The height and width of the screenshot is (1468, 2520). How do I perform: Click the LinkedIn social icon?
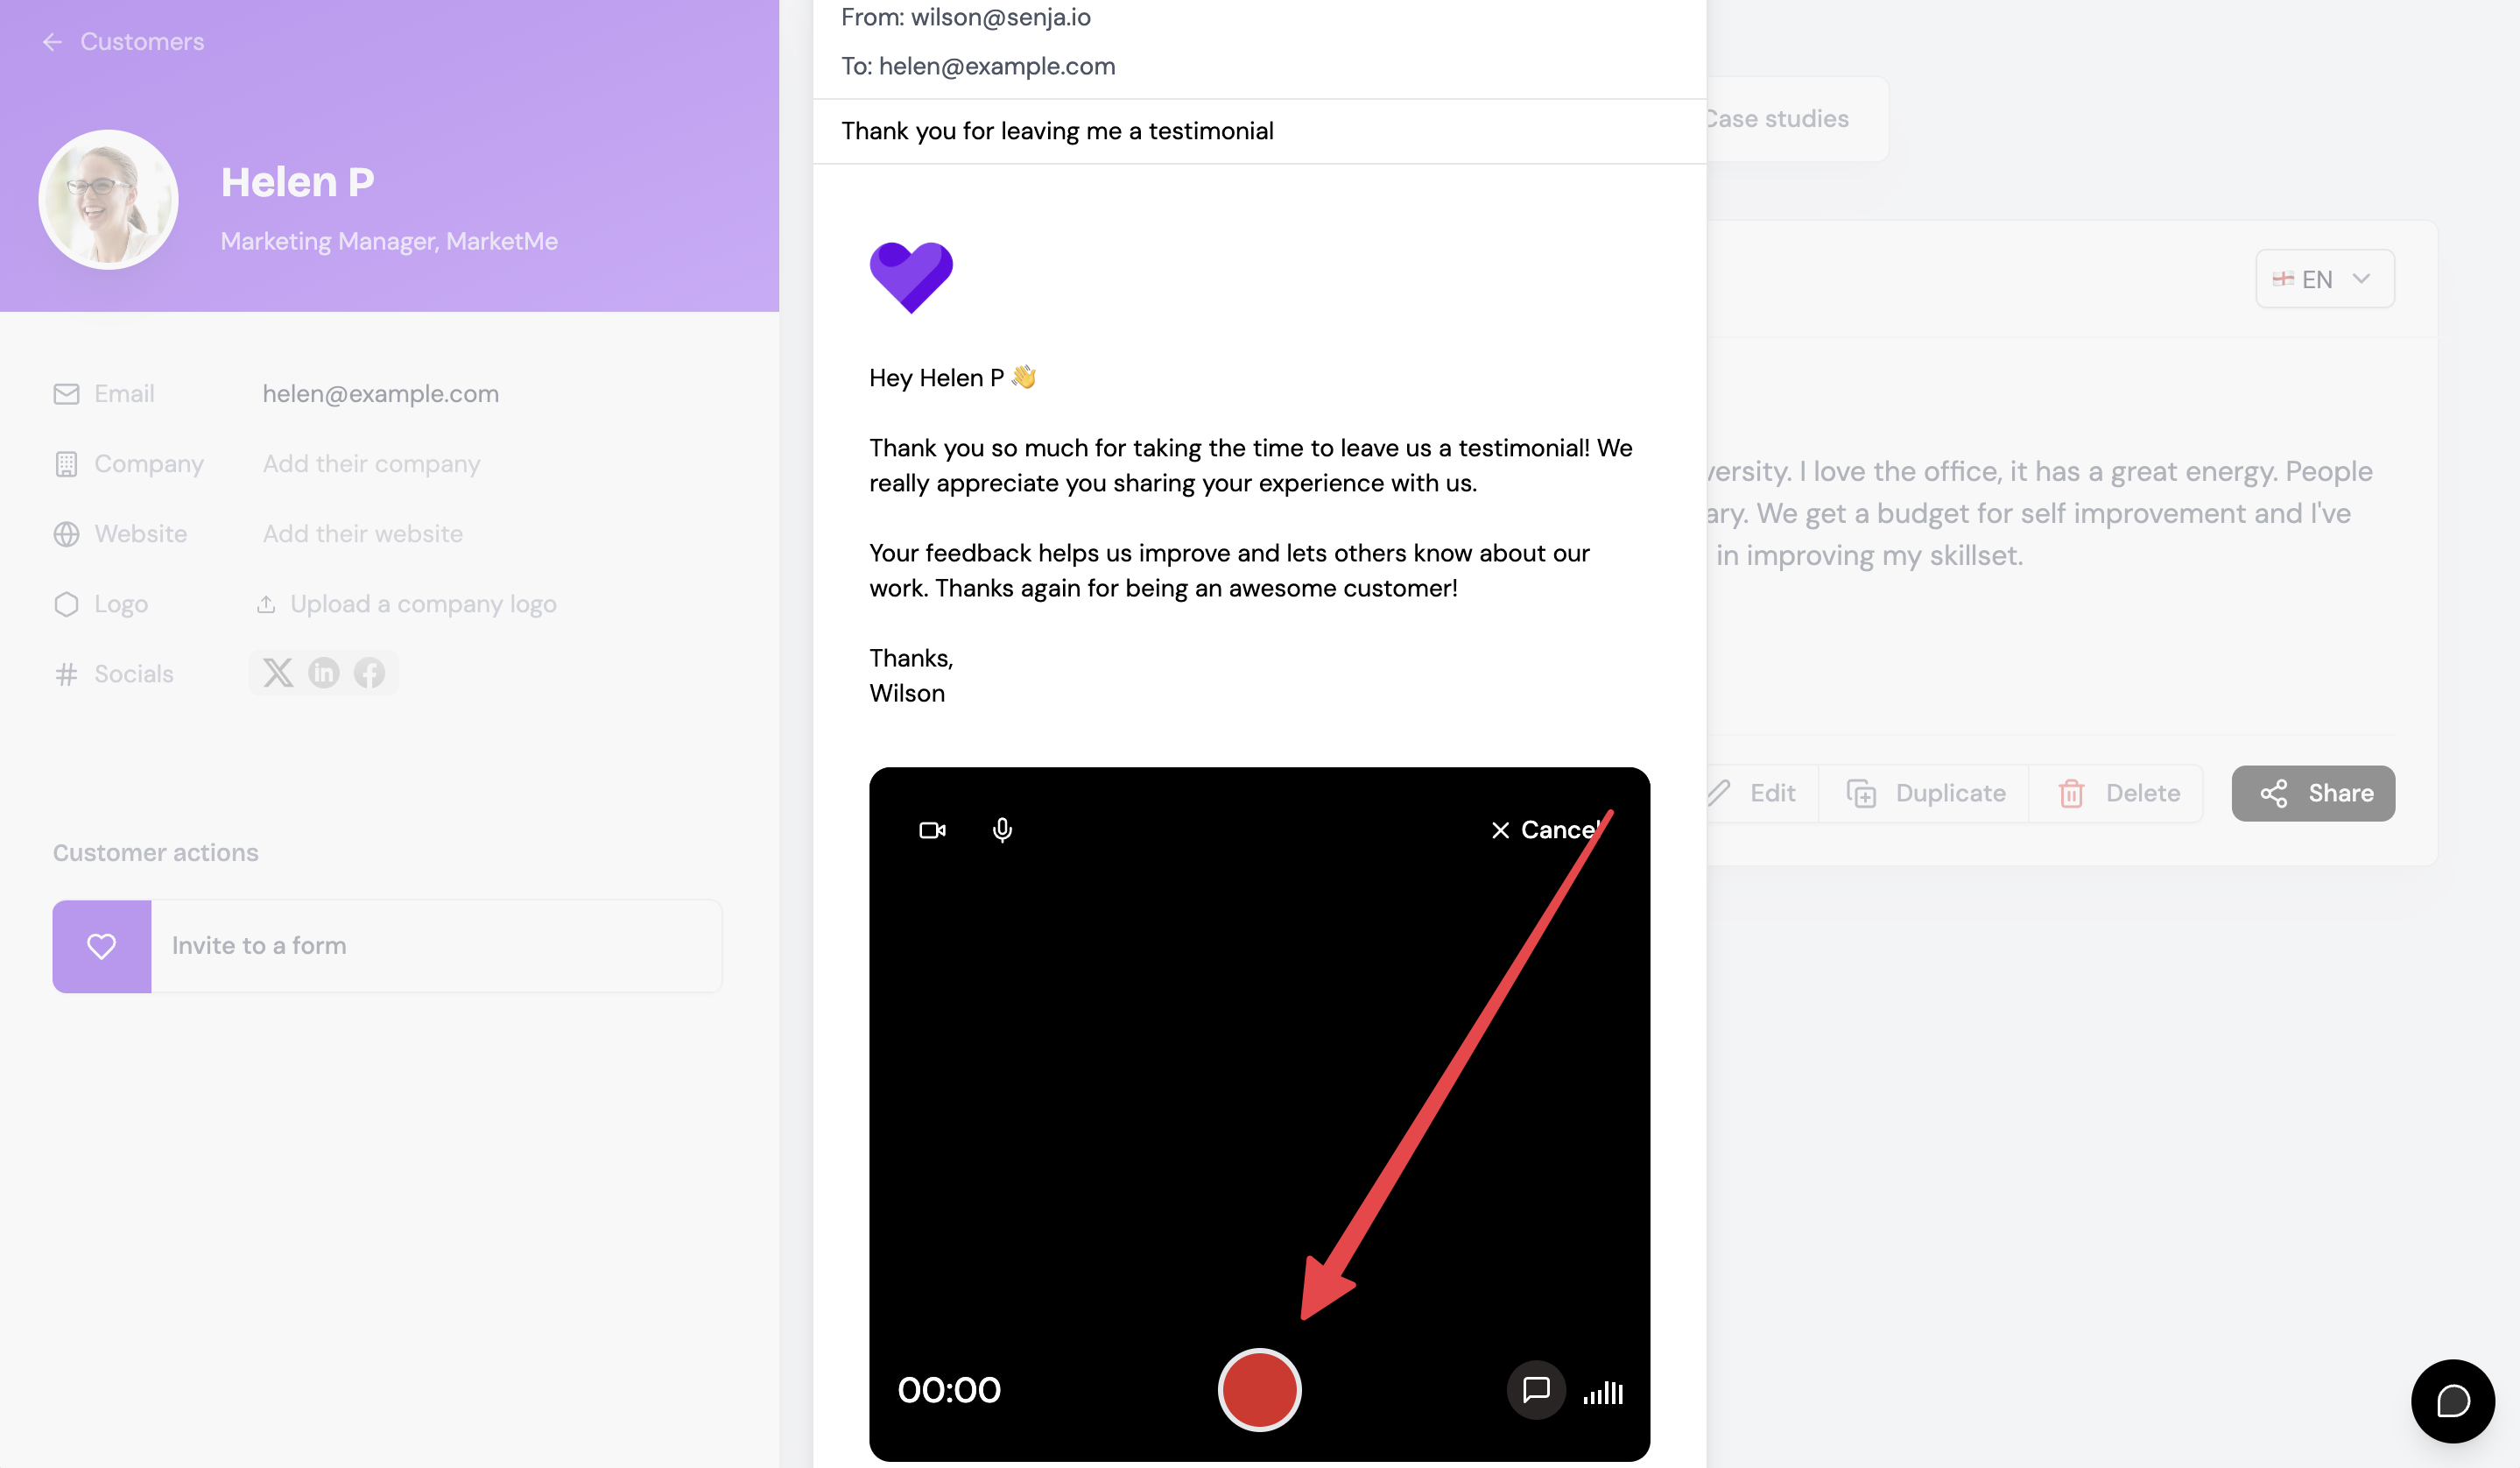(x=324, y=673)
